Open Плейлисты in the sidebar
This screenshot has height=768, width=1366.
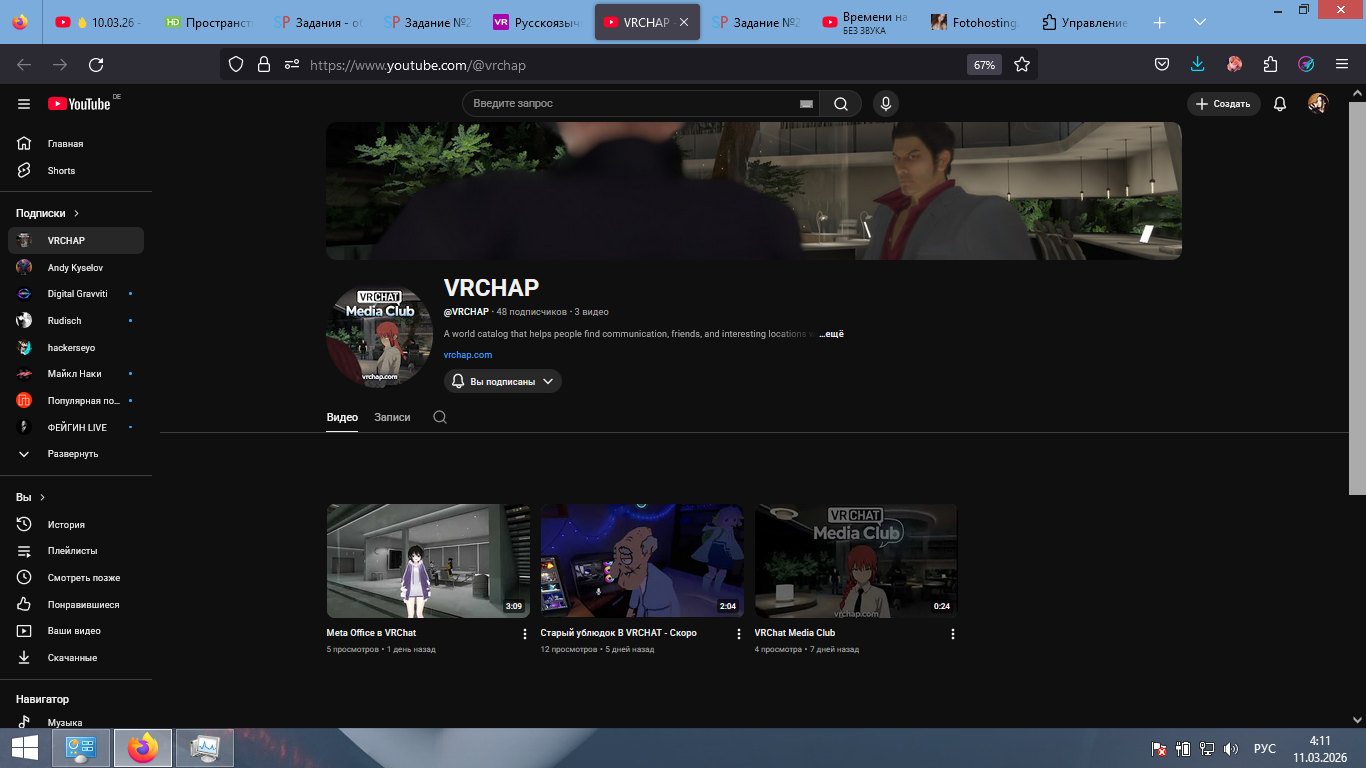click(x=76, y=551)
